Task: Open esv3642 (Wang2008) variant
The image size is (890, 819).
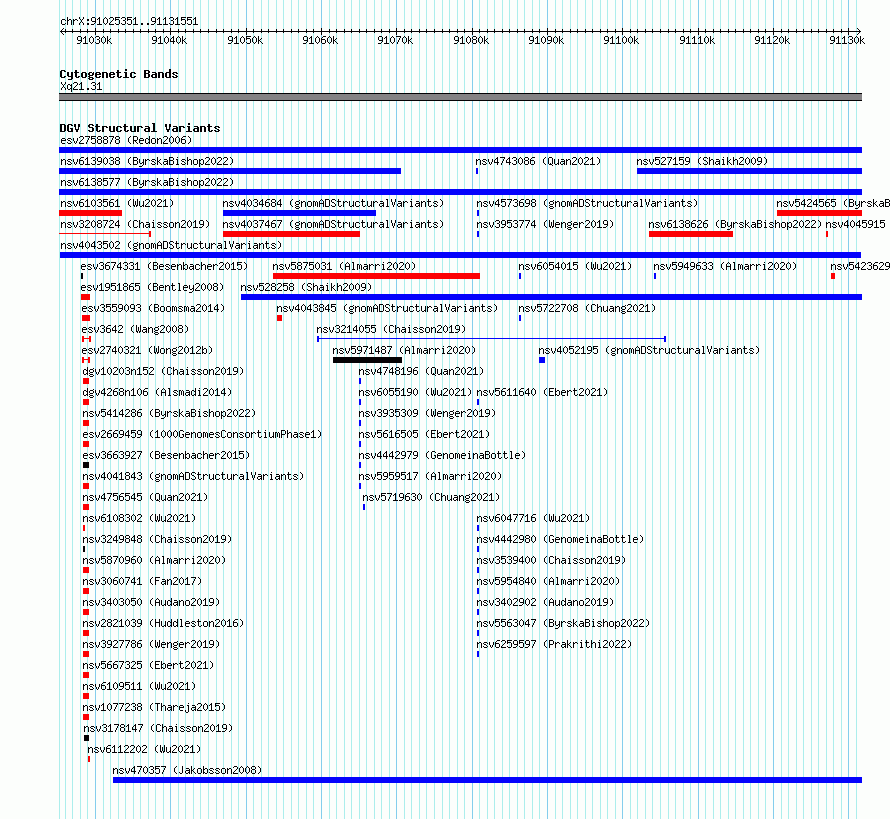Action: coord(135,329)
